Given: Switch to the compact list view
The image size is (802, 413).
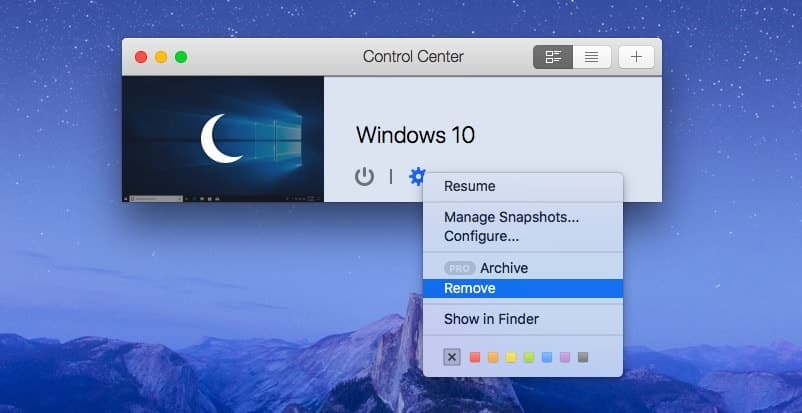Looking at the screenshot, I should click(x=592, y=57).
